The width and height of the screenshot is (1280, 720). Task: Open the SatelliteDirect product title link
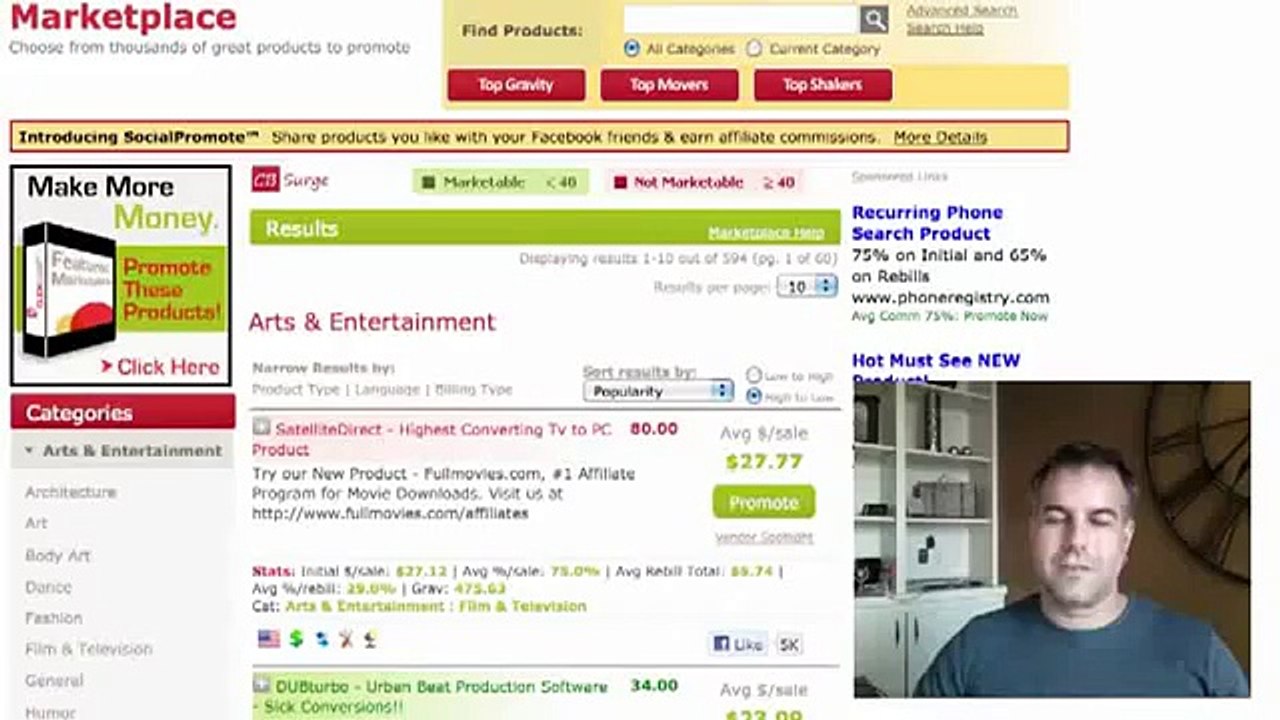tap(433, 439)
